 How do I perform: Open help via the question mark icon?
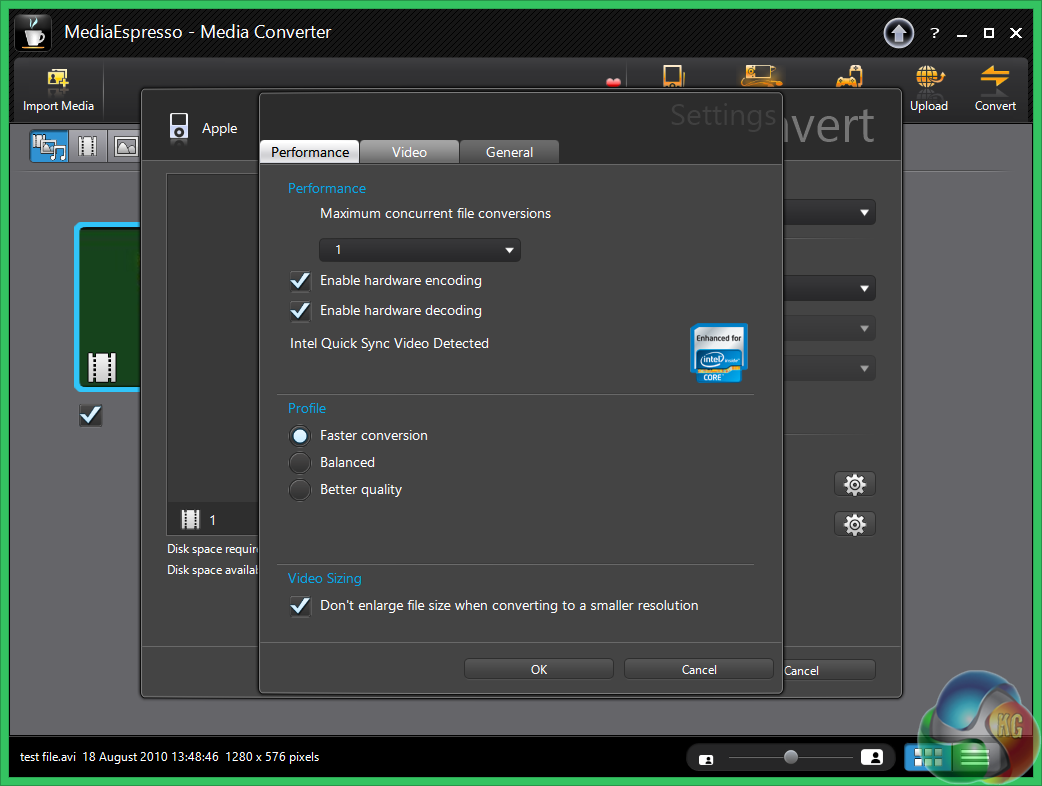[x=935, y=33]
